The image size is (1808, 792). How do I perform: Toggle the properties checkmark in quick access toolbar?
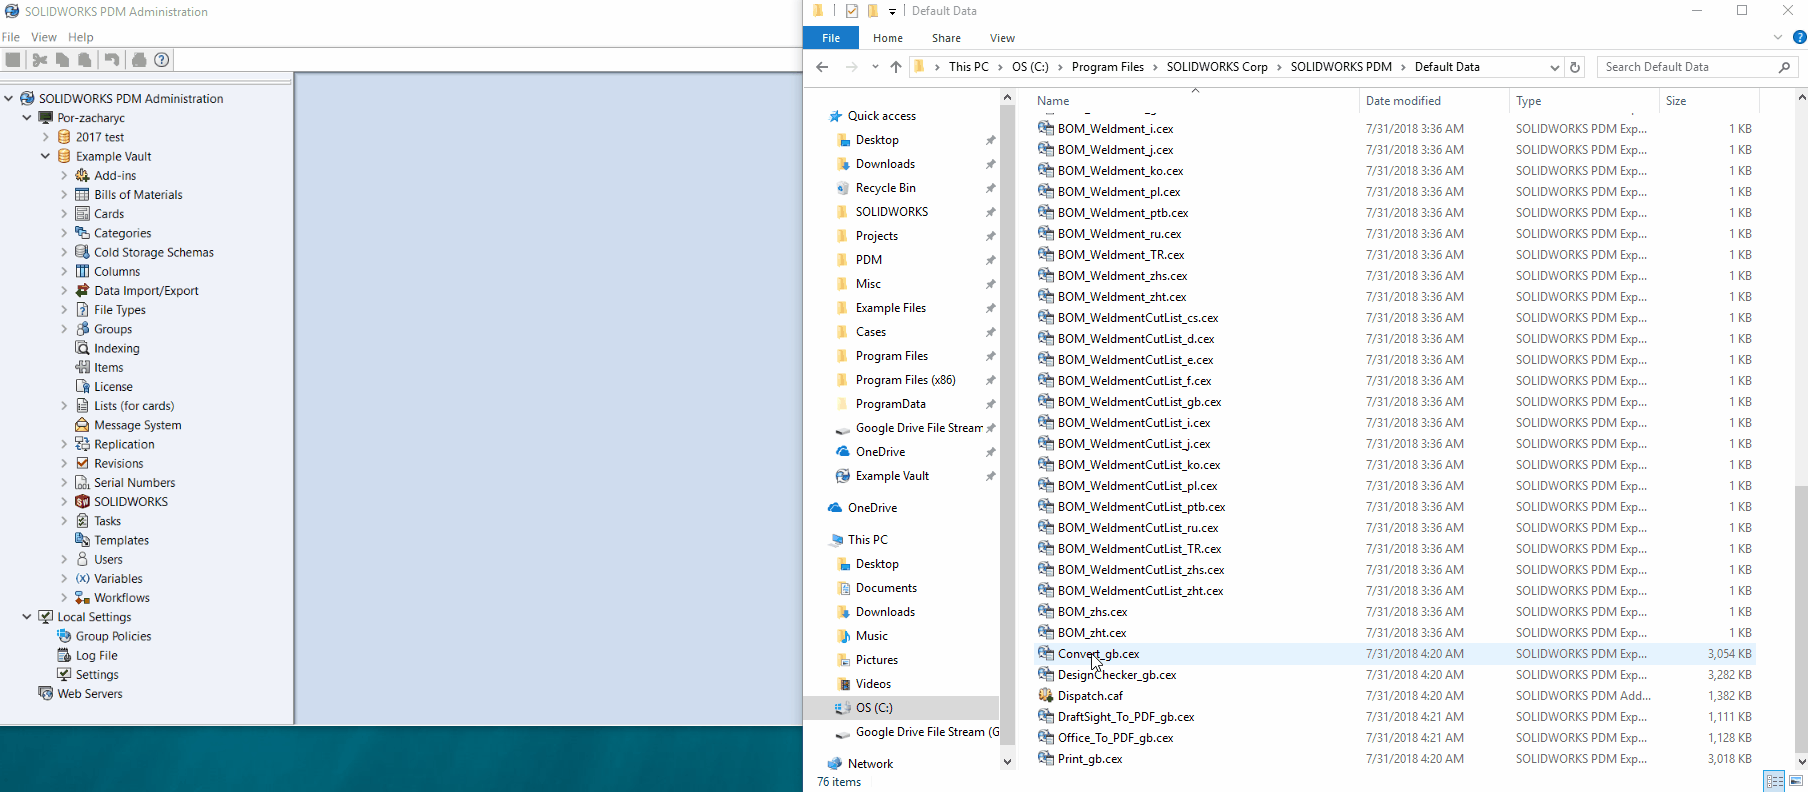[852, 11]
